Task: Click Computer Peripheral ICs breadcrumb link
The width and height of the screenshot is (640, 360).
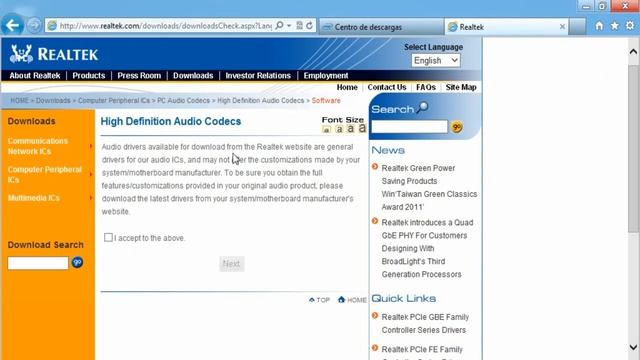Action: tap(114, 100)
